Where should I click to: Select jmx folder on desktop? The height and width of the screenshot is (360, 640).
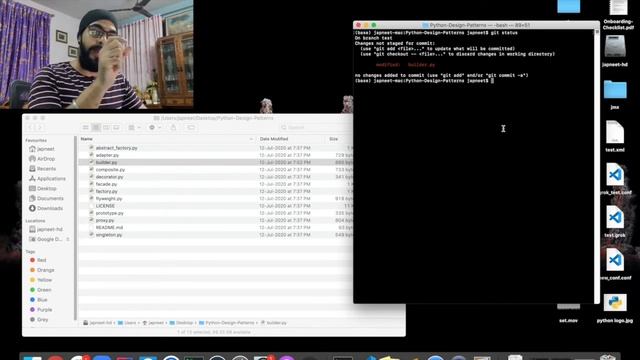[615, 94]
